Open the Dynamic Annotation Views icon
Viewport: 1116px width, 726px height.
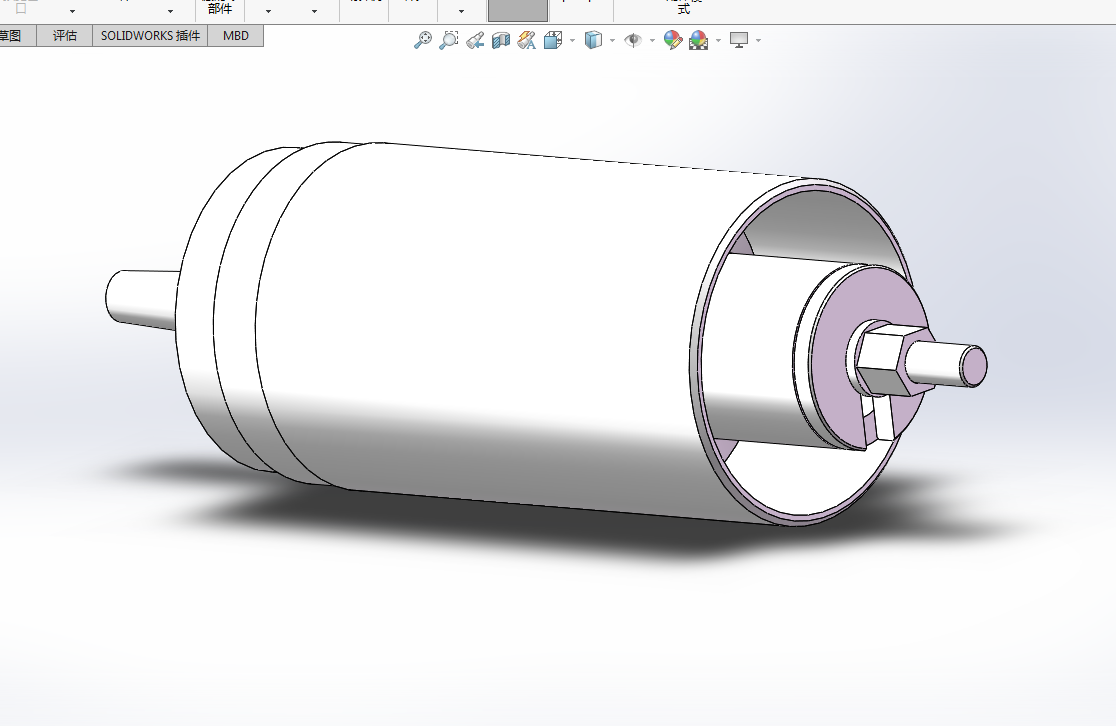pyautogui.click(x=527, y=40)
